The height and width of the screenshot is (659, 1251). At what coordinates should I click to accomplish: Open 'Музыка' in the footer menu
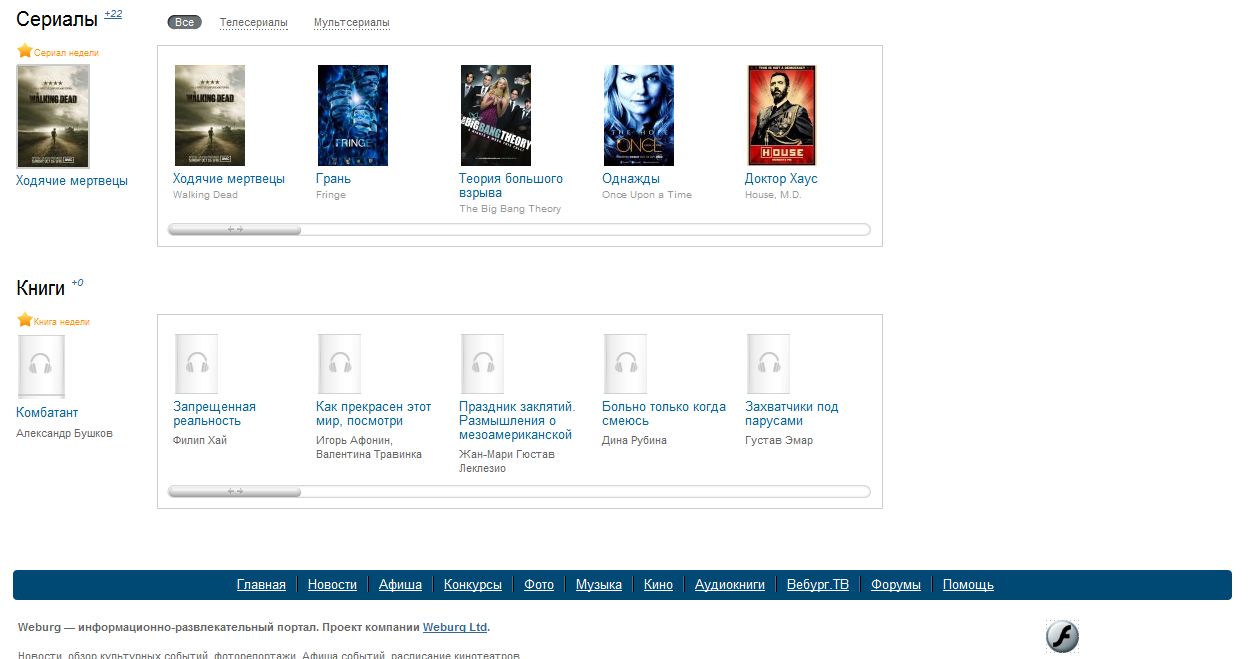click(599, 585)
